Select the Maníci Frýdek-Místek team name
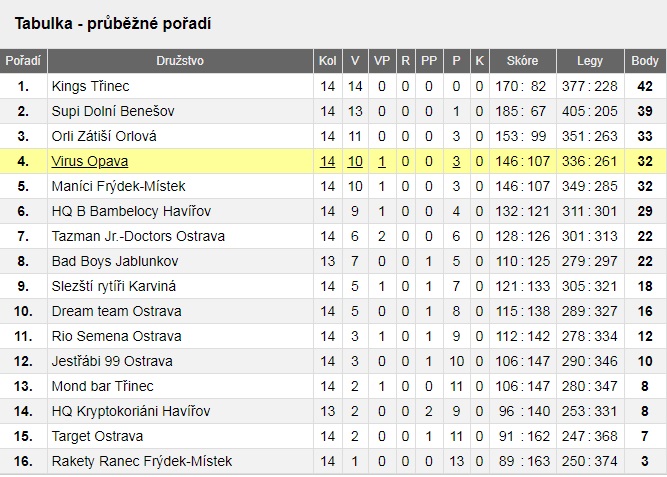The image size is (667, 477). coord(118,186)
